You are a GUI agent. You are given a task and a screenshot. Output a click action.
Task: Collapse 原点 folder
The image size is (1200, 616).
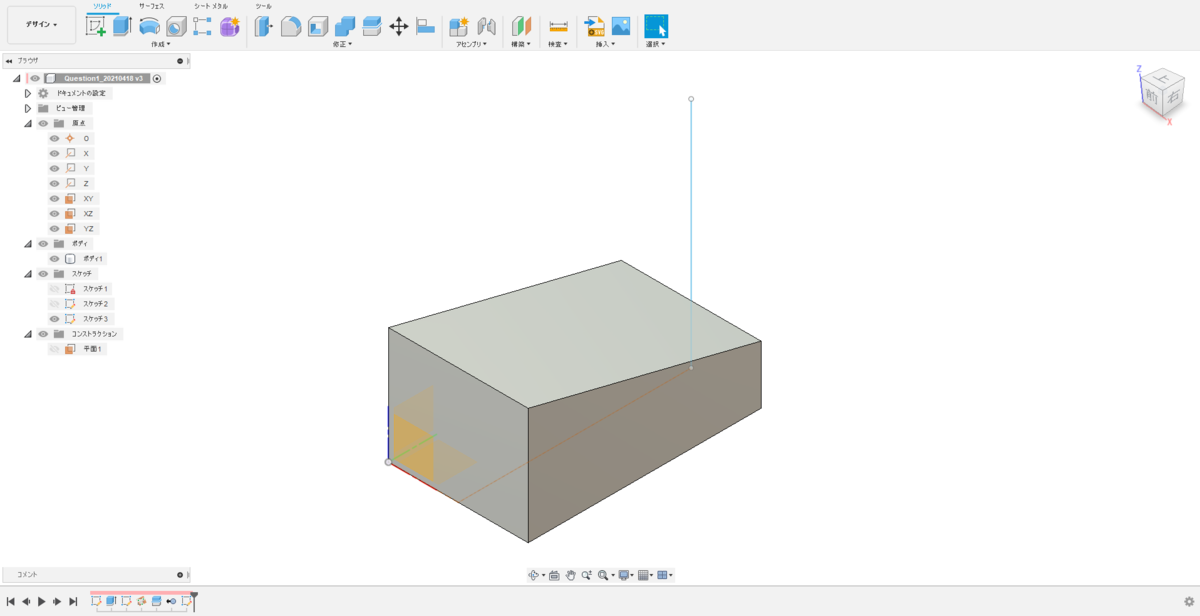(28, 123)
